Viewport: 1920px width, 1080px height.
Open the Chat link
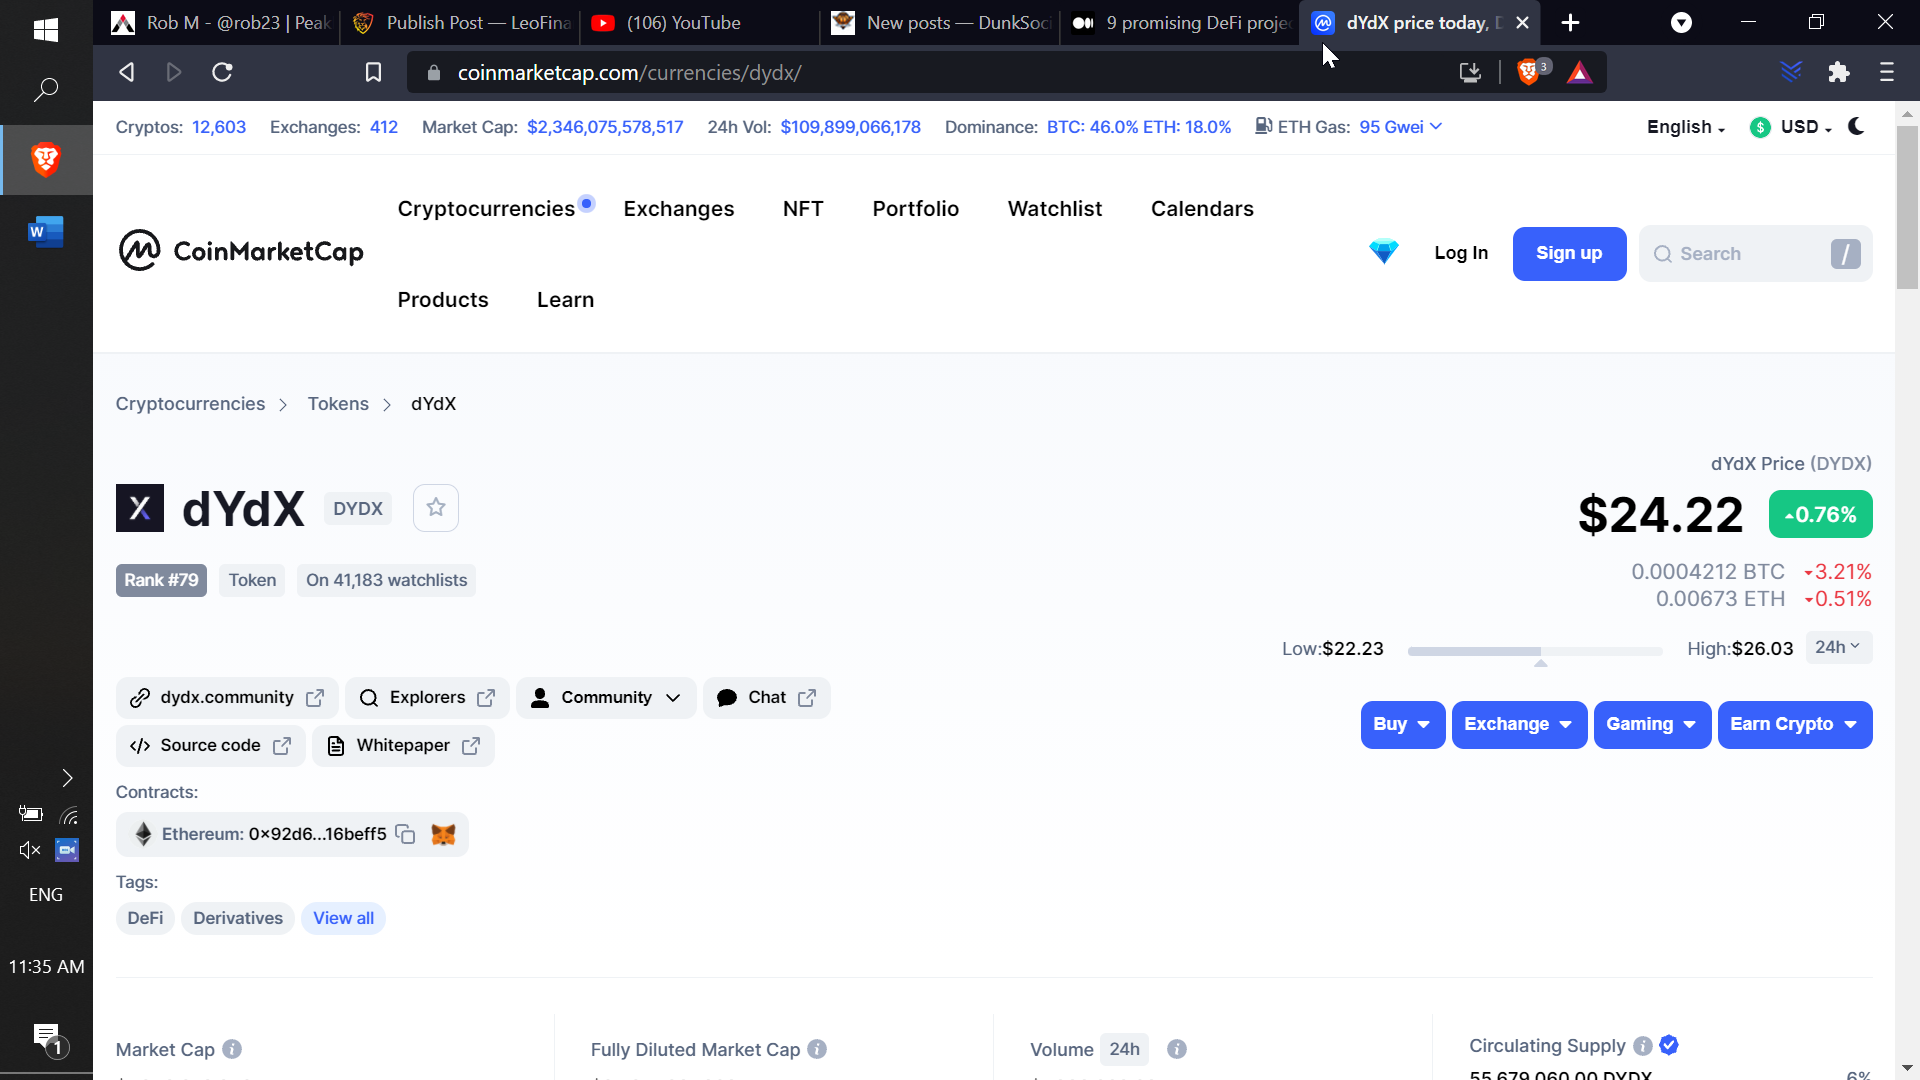pos(767,698)
